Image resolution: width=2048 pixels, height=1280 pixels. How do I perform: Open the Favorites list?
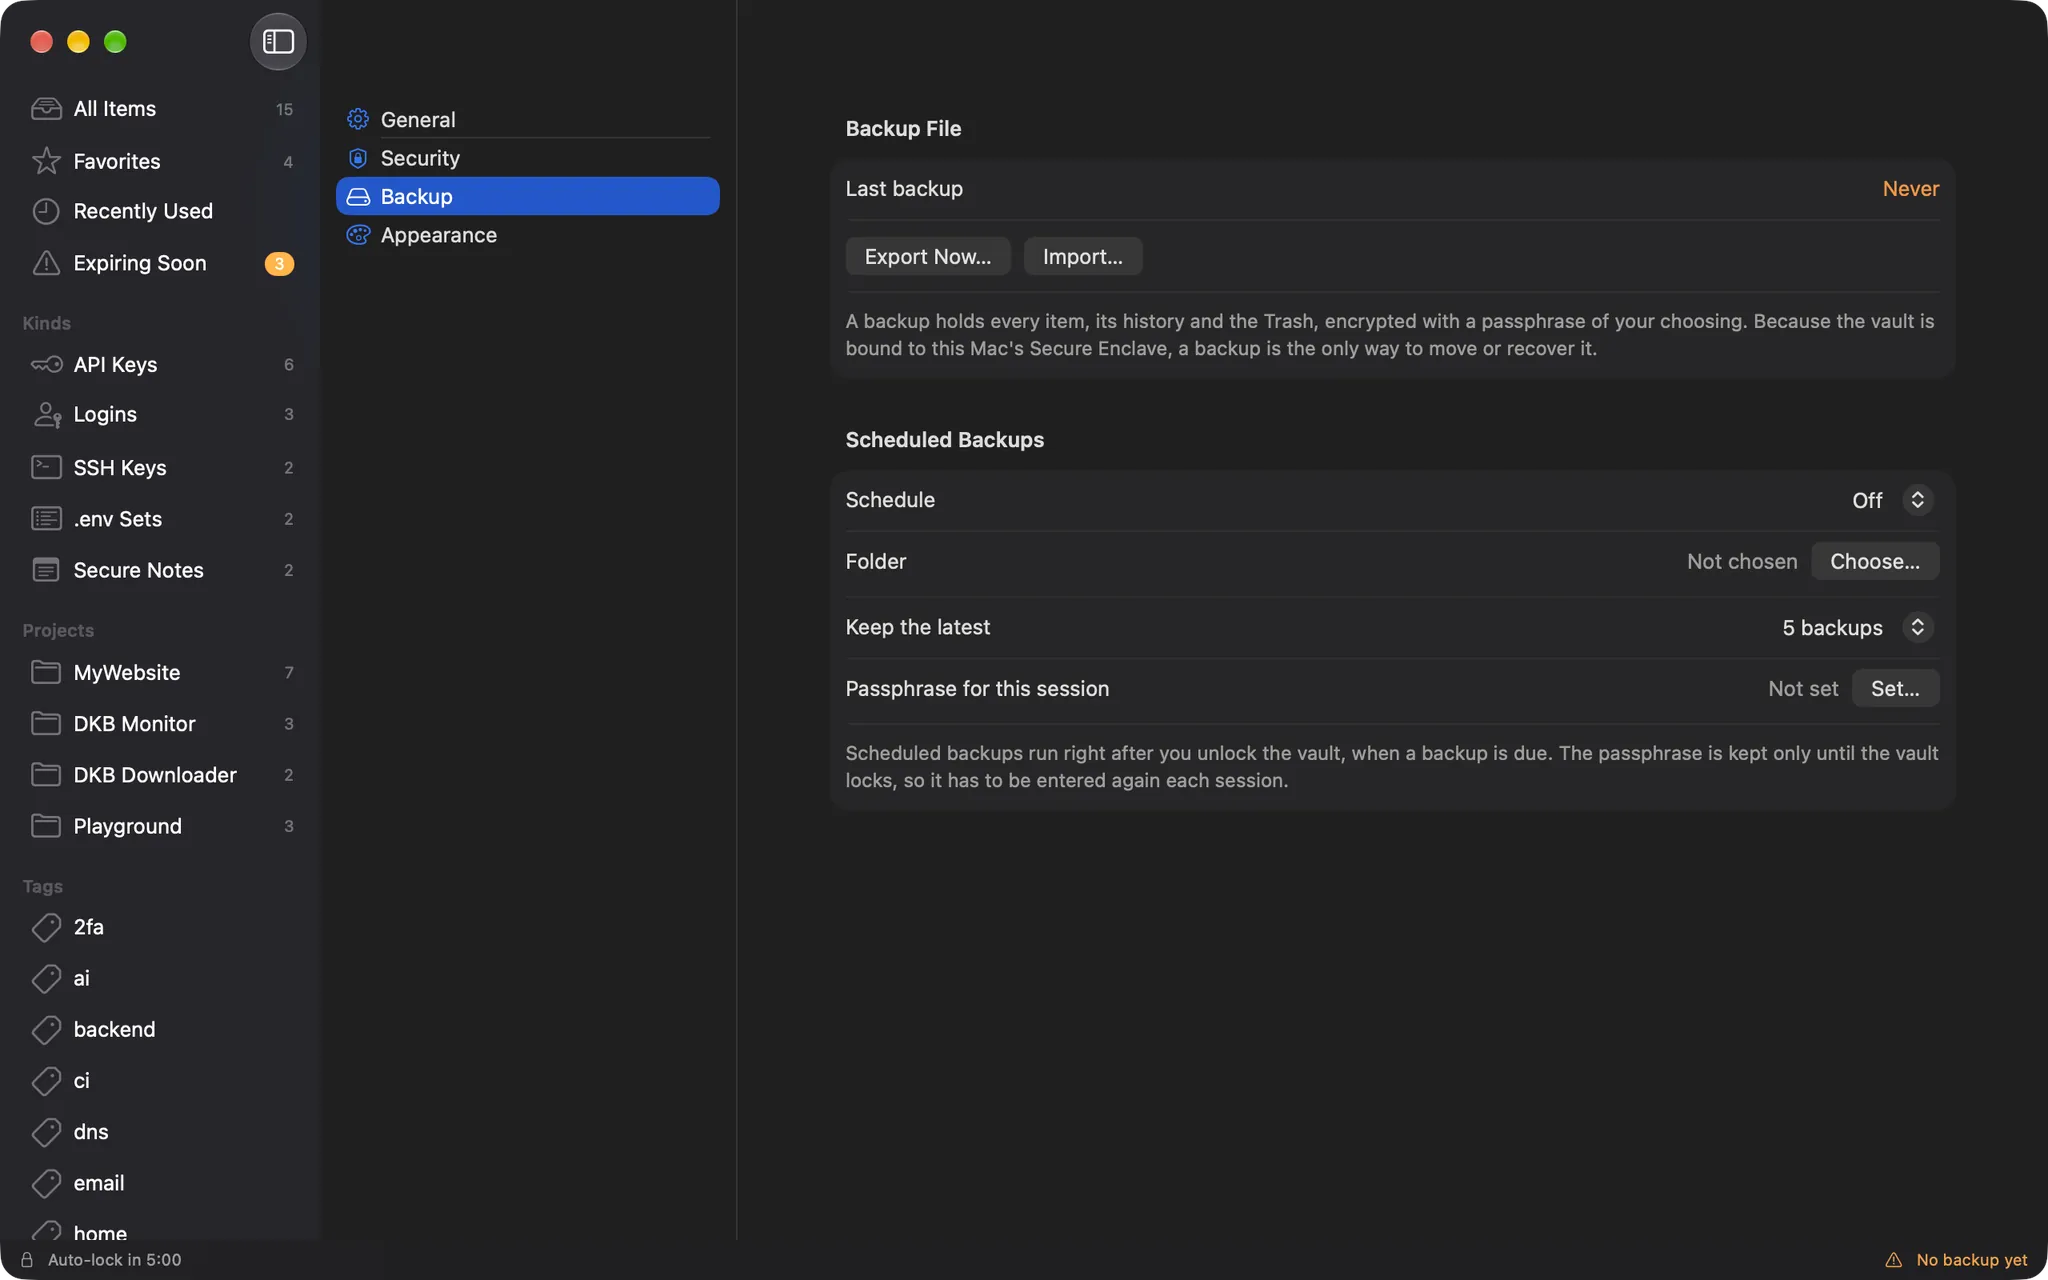tap(161, 160)
